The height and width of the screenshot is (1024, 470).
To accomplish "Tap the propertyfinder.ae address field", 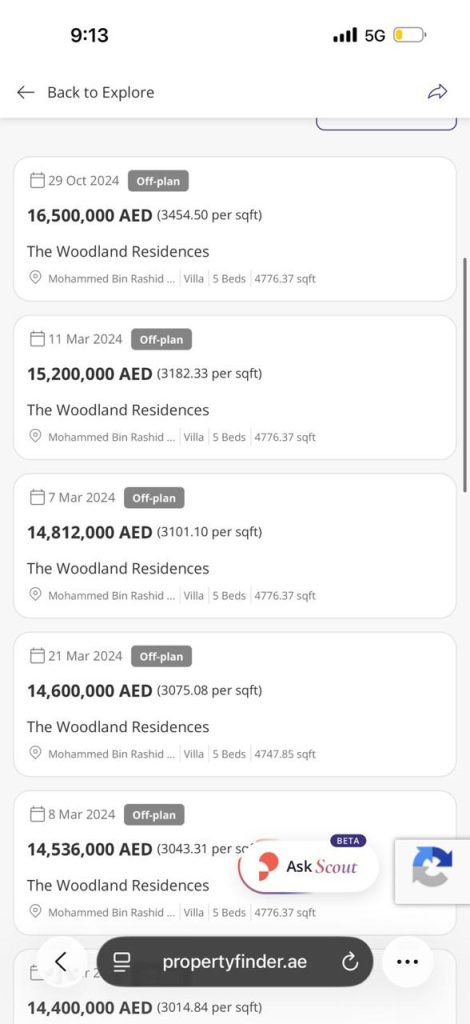I will pyautogui.click(x=235, y=961).
